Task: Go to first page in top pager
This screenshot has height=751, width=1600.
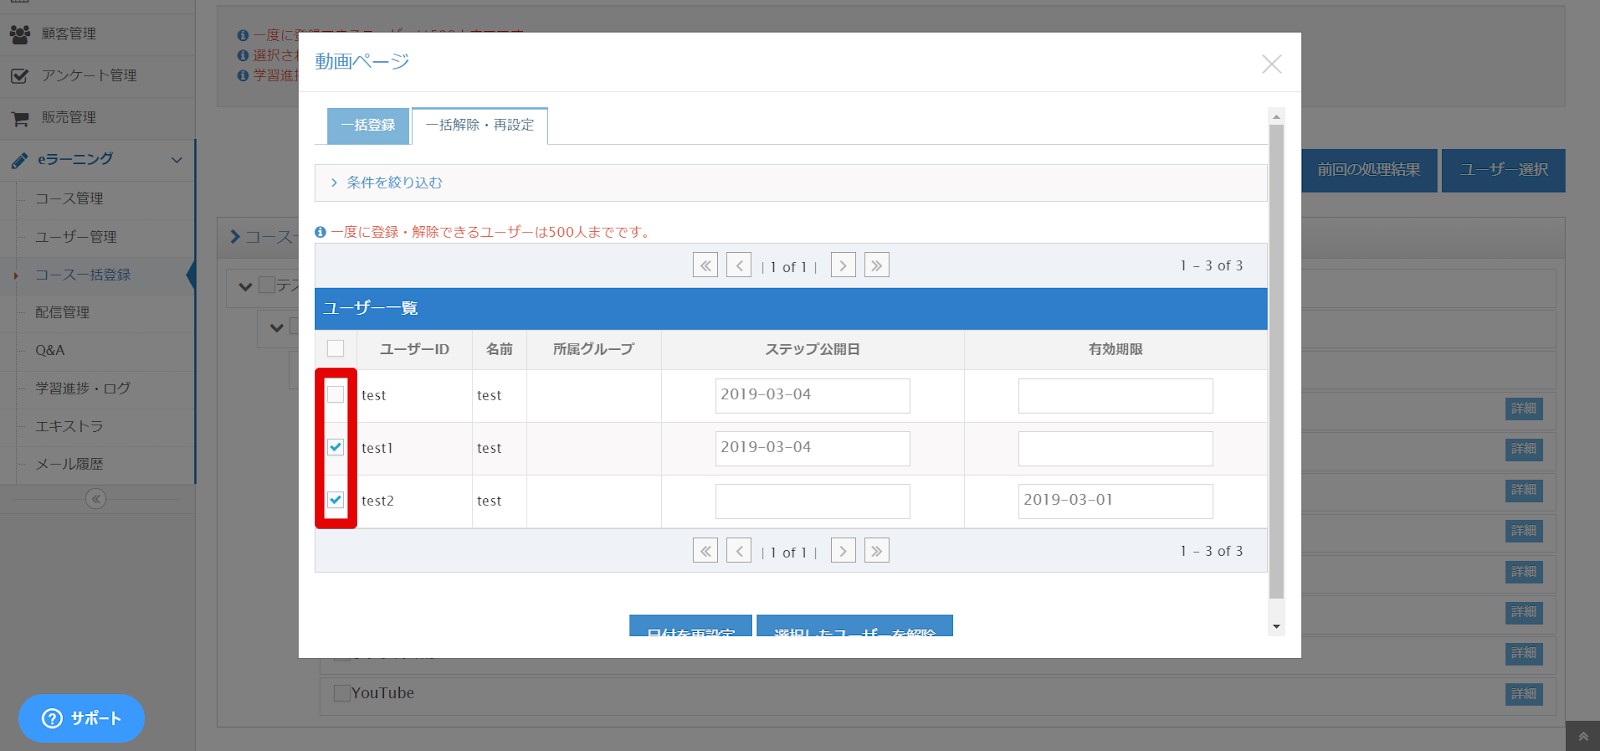Action: [x=705, y=265]
